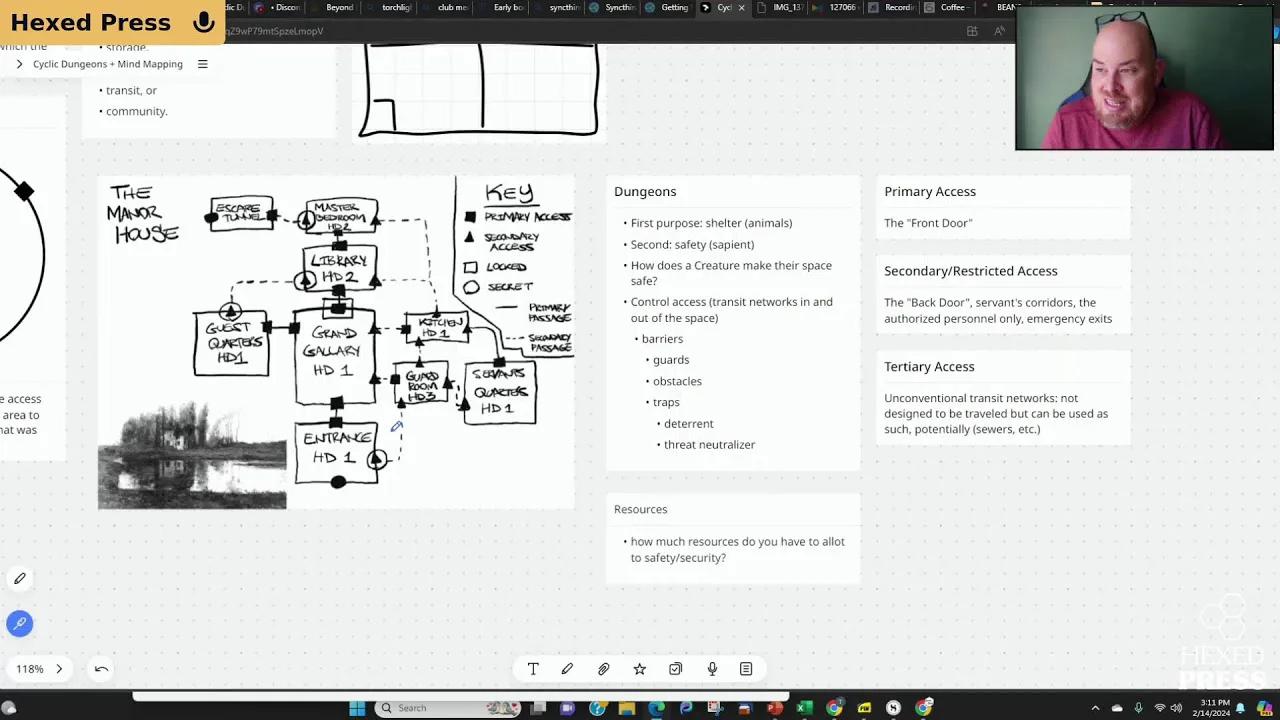The height and width of the screenshot is (720, 1280).
Task: Select the star tool in the toolbar
Action: [639, 668]
